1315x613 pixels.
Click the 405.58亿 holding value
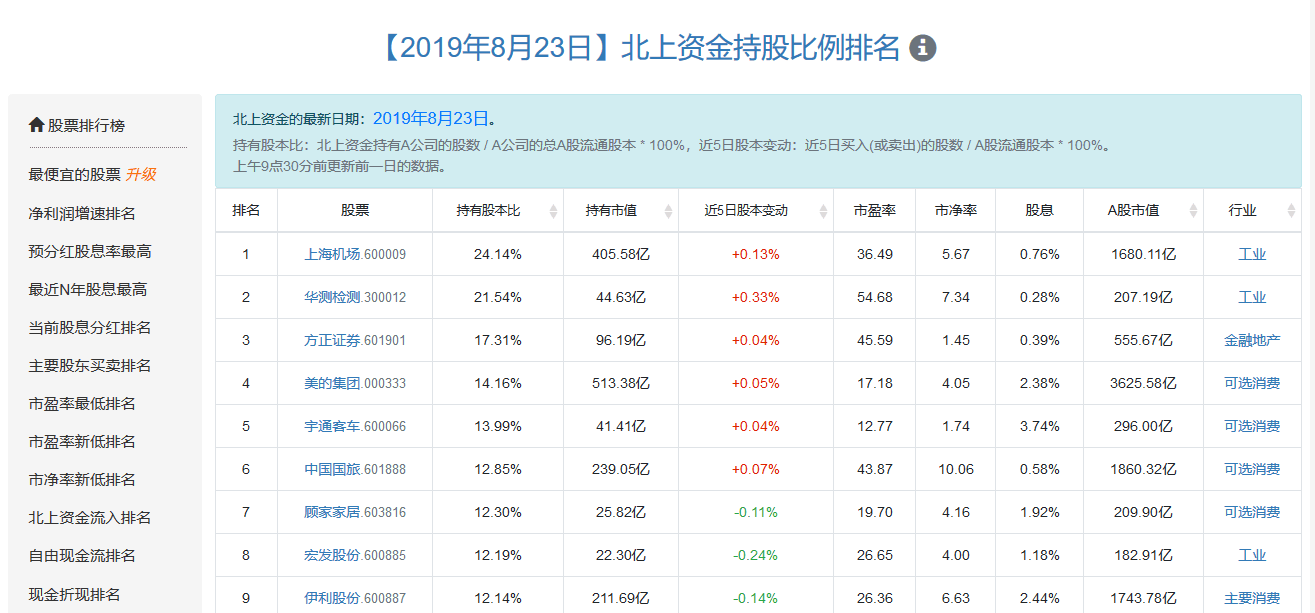pyautogui.click(x=621, y=254)
